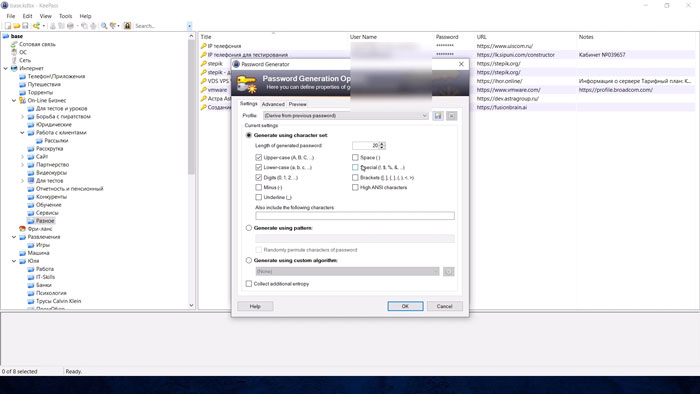Expand the Борьба с пиратством group
The width and height of the screenshot is (700, 394).
tap(22, 116)
